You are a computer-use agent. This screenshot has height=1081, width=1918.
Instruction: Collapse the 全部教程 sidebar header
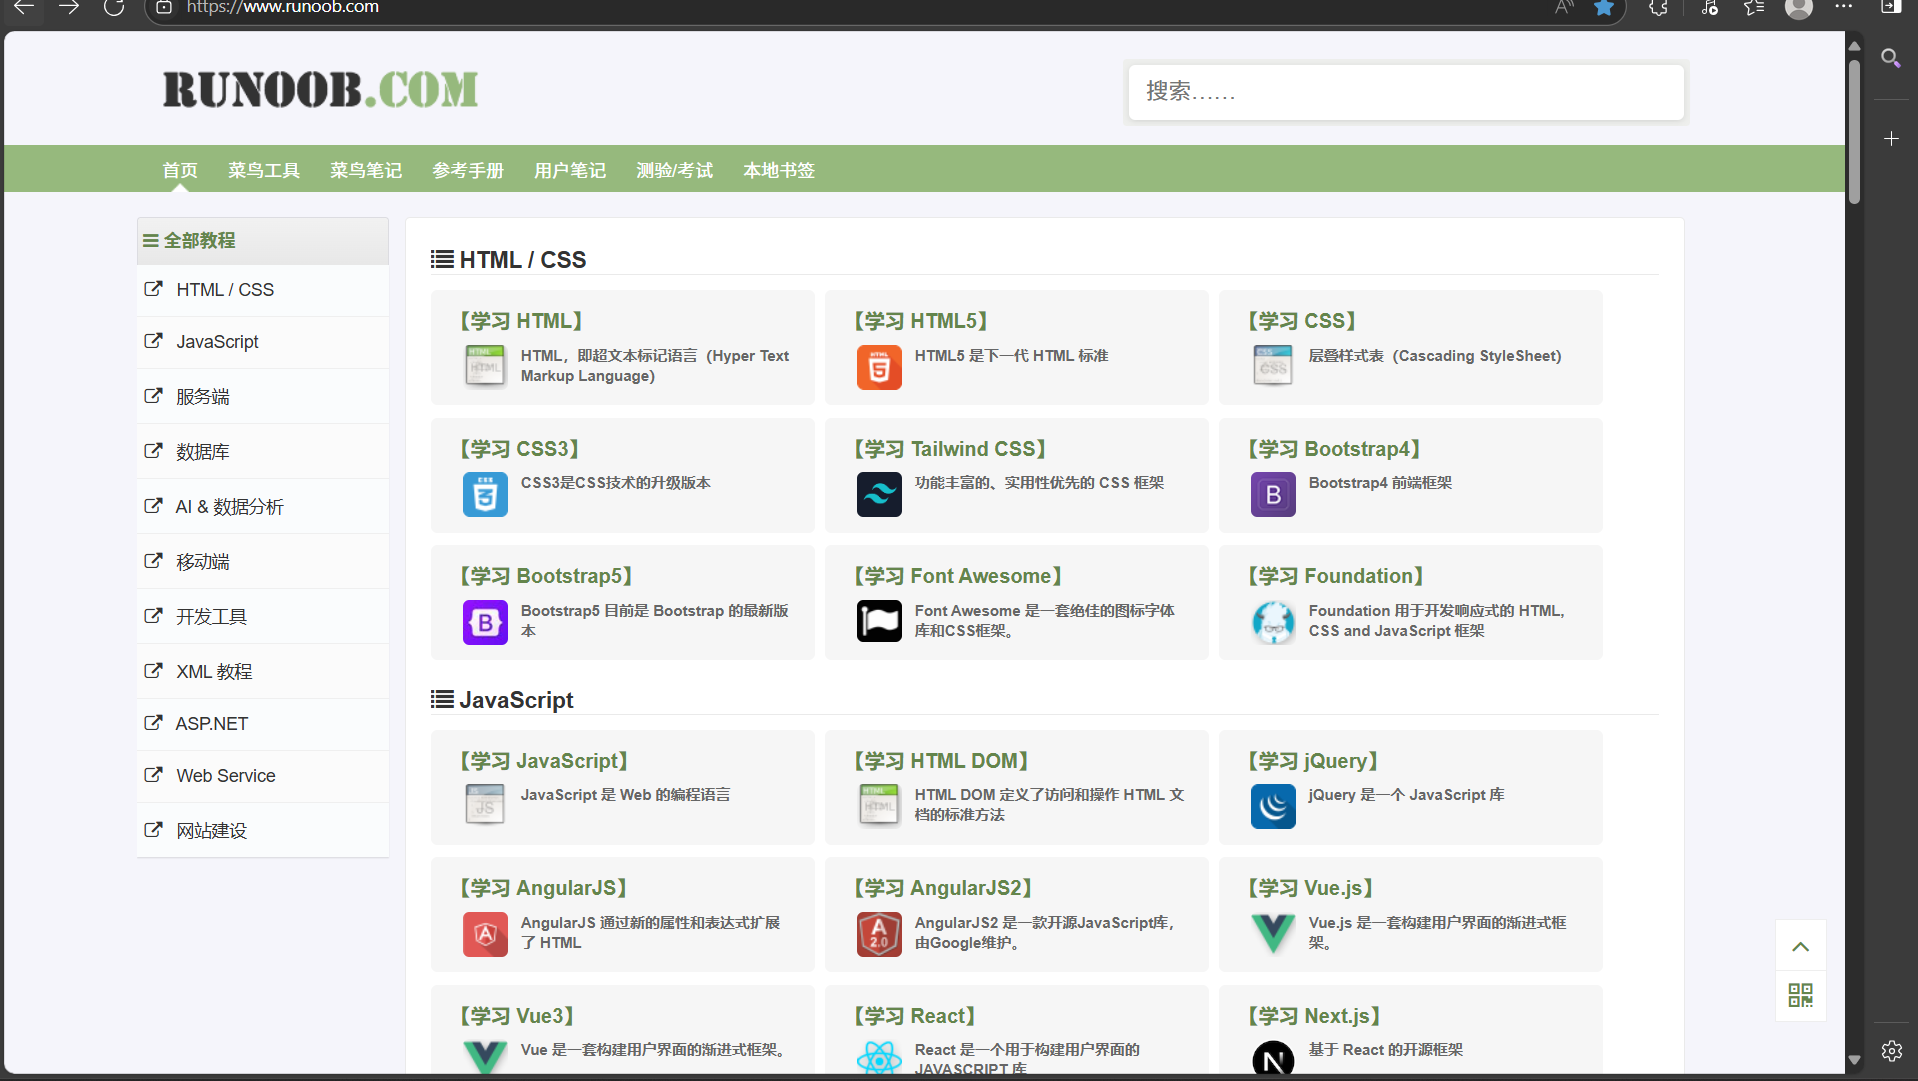[x=263, y=241]
